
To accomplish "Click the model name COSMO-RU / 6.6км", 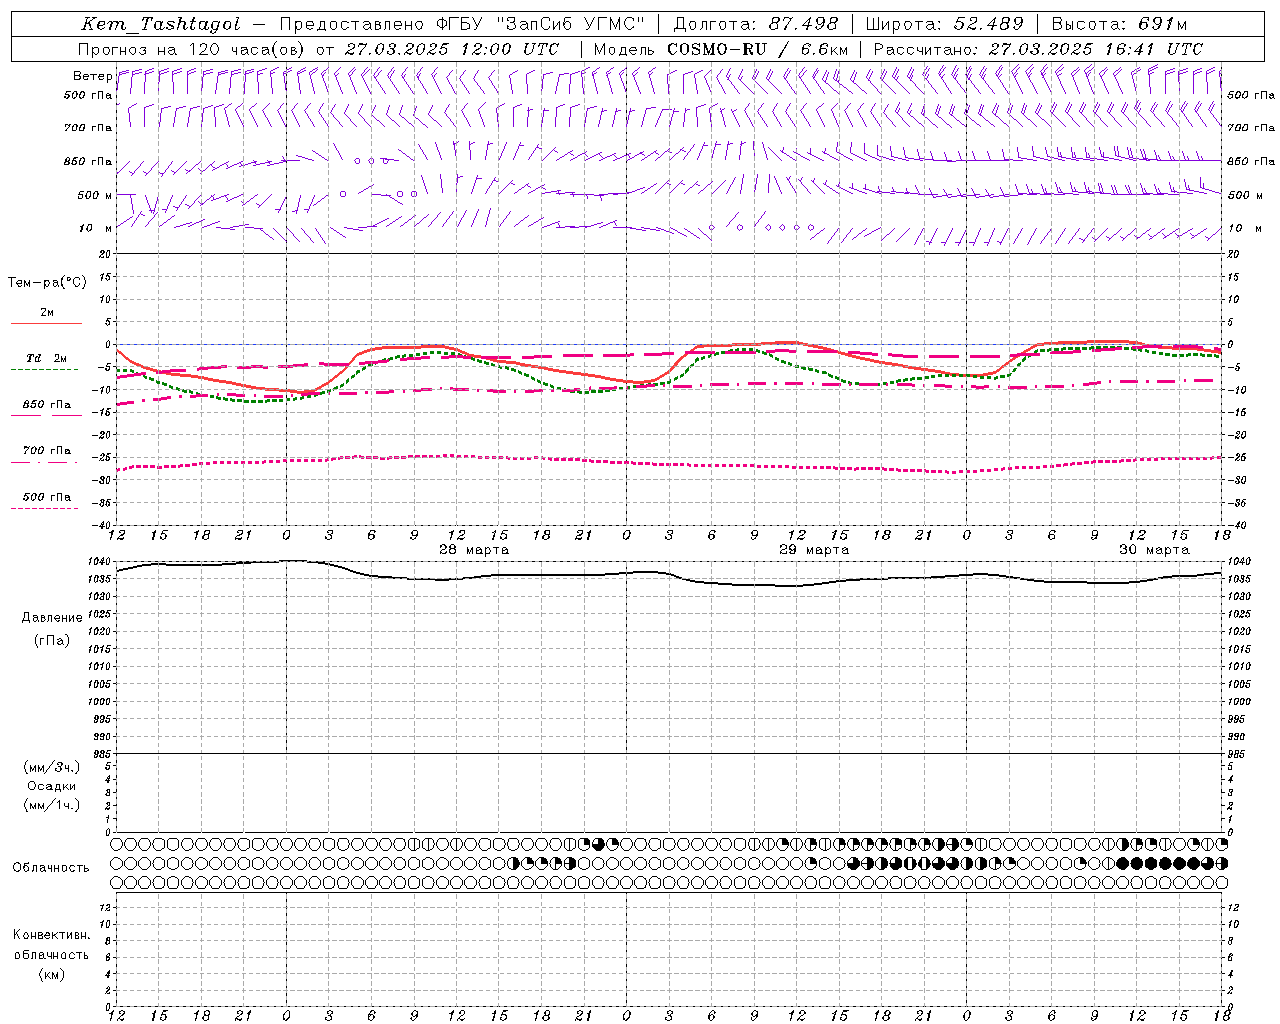I will pos(759,49).
